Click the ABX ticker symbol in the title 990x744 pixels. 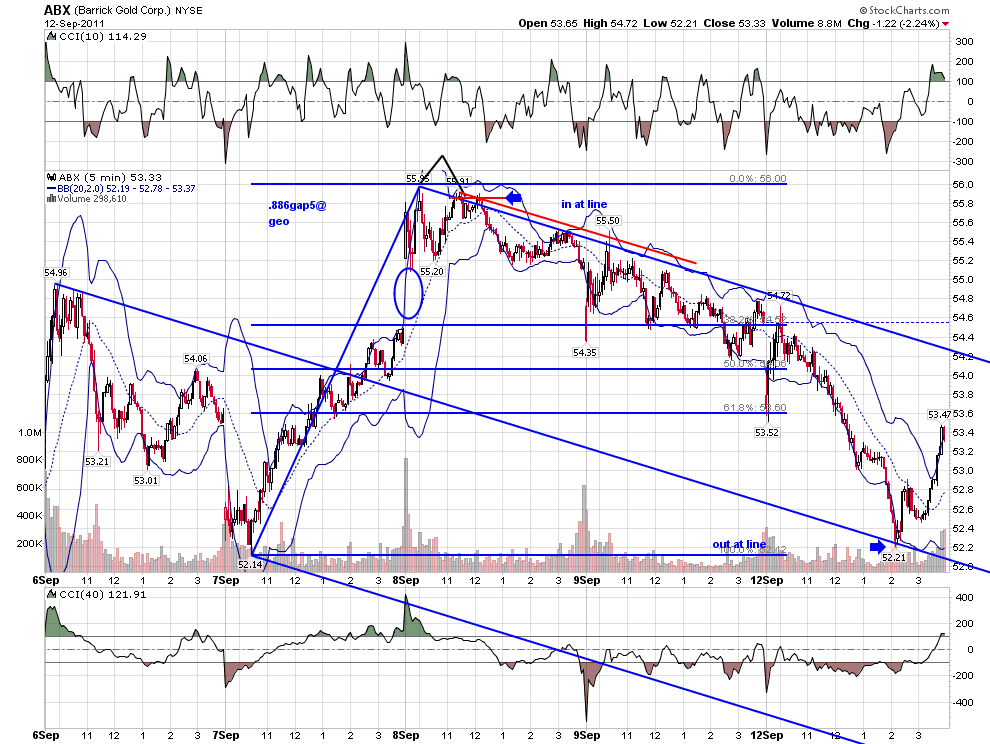[x=57, y=10]
